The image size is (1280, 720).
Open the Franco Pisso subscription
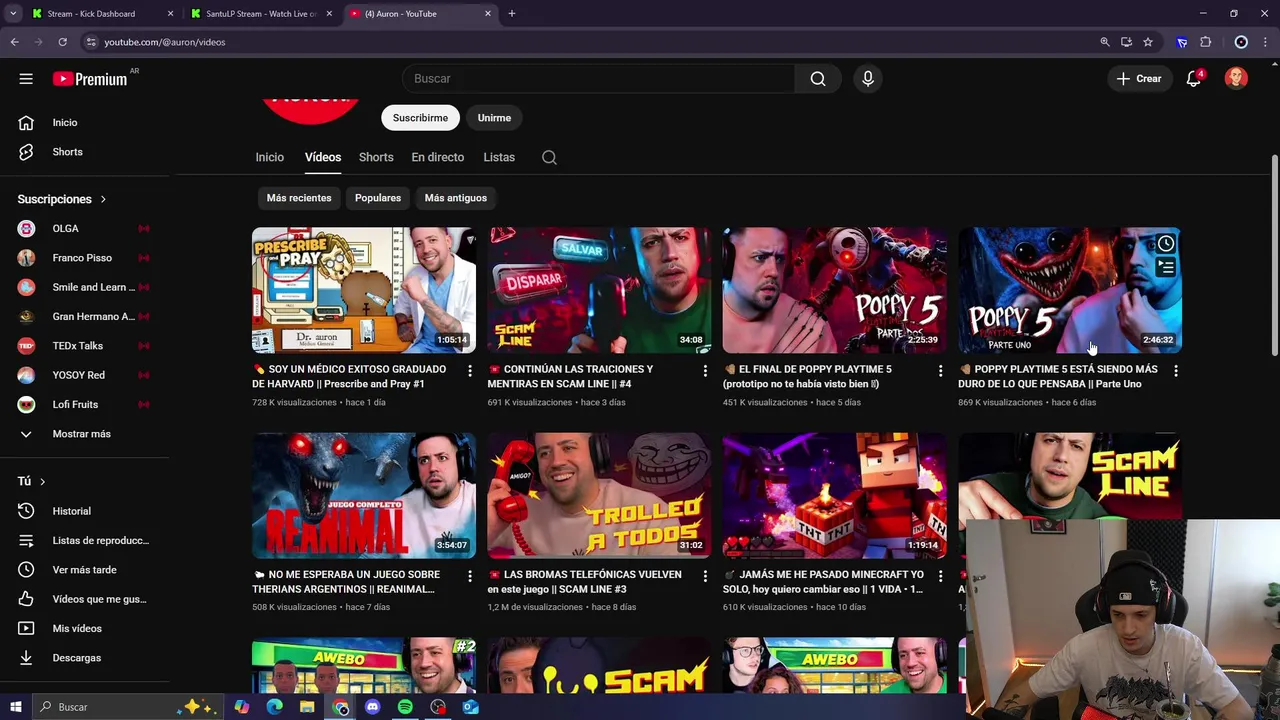83,258
